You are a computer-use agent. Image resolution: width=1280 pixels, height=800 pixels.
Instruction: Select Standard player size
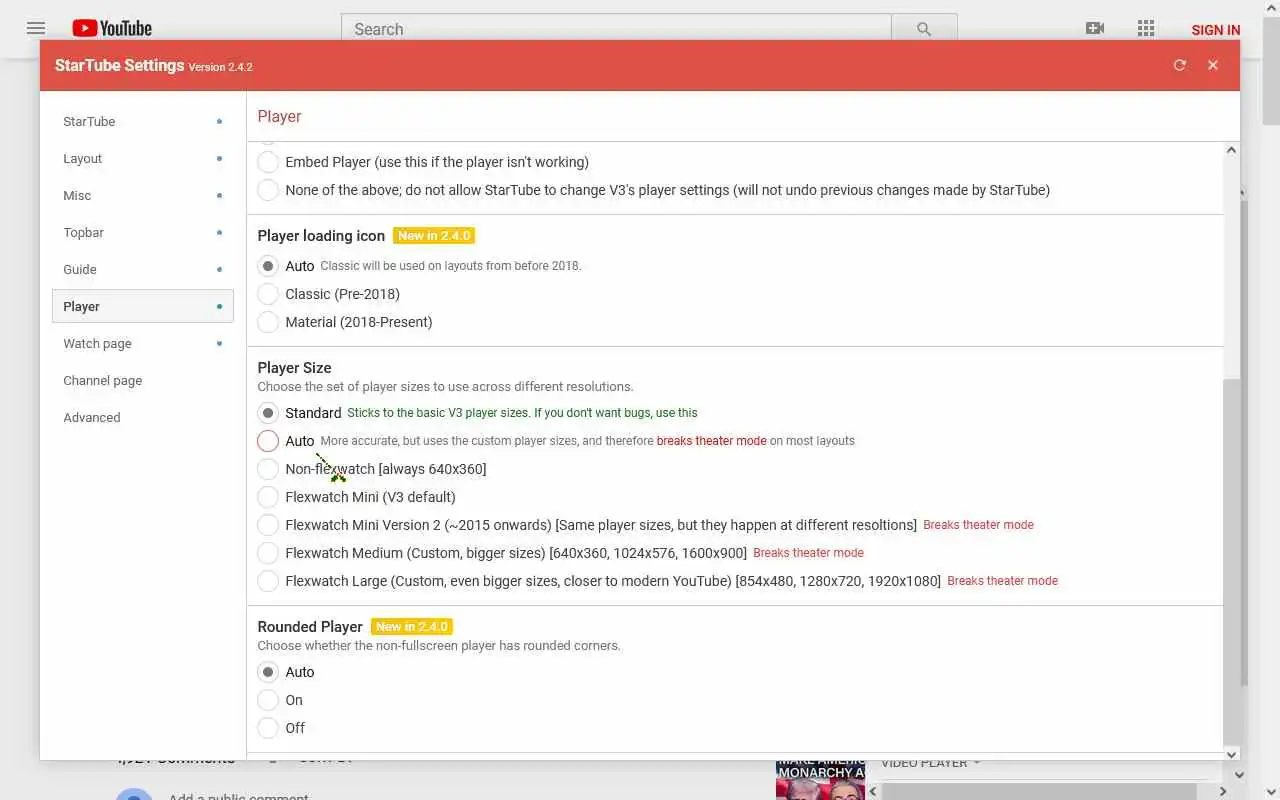point(268,413)
